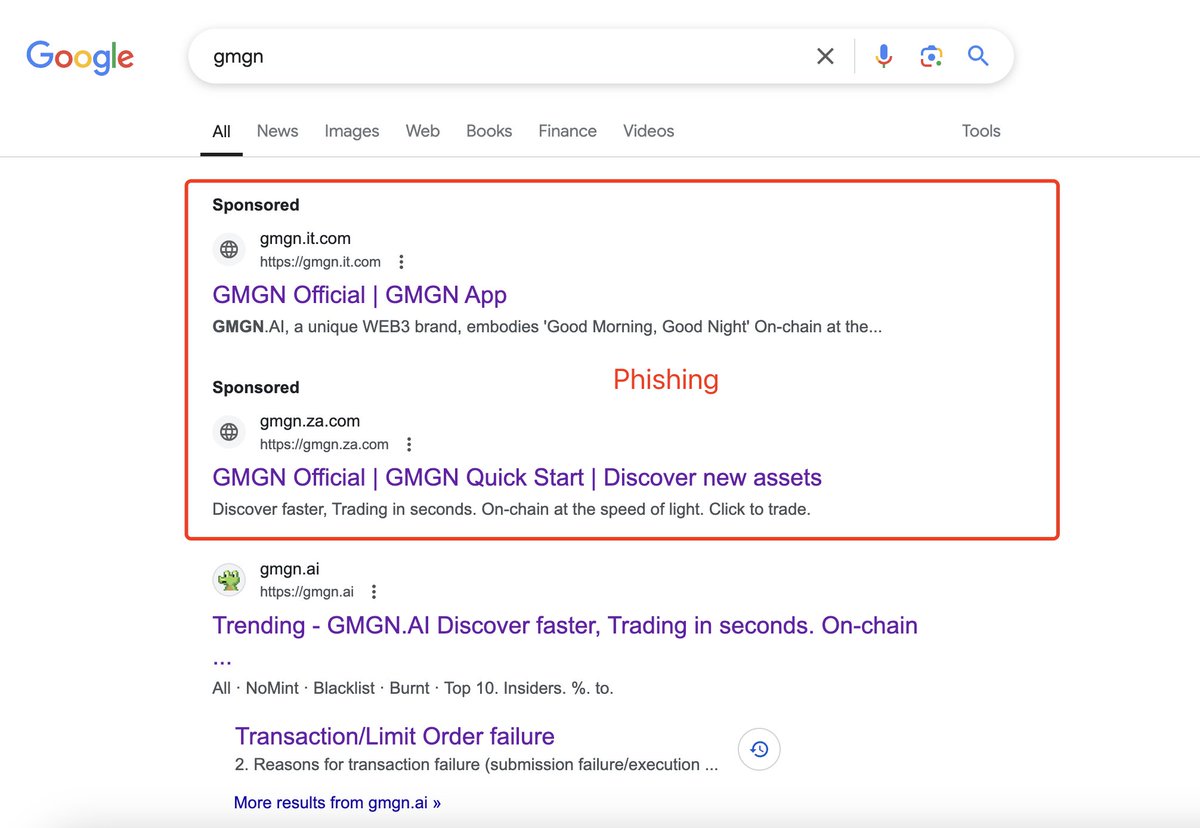1200x828 pixels.
Task: Click the gmgn.it.com site name
Action: pos(305,239)
